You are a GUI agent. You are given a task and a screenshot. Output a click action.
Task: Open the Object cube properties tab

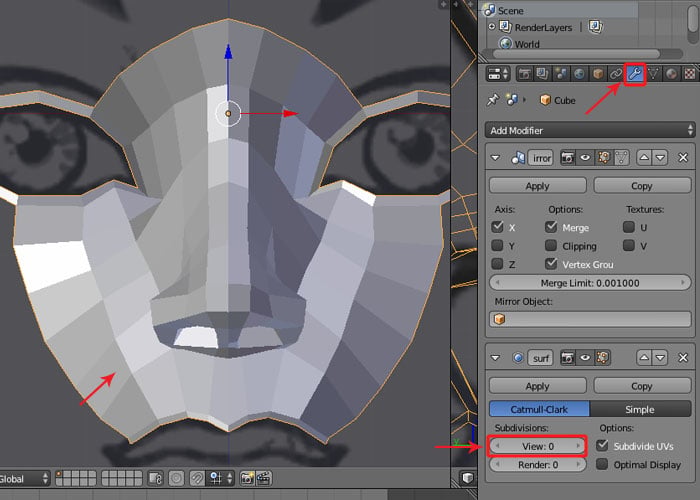597,74
